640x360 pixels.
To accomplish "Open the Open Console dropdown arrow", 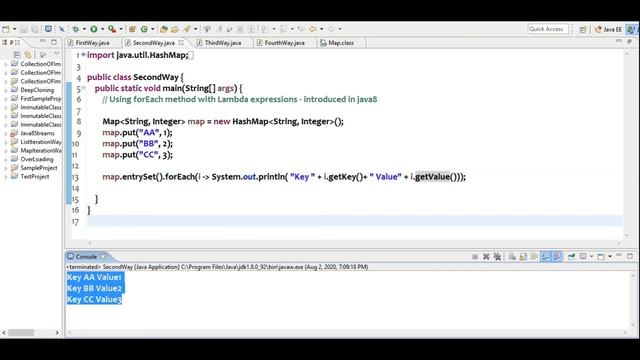I will tap(610, 256).
